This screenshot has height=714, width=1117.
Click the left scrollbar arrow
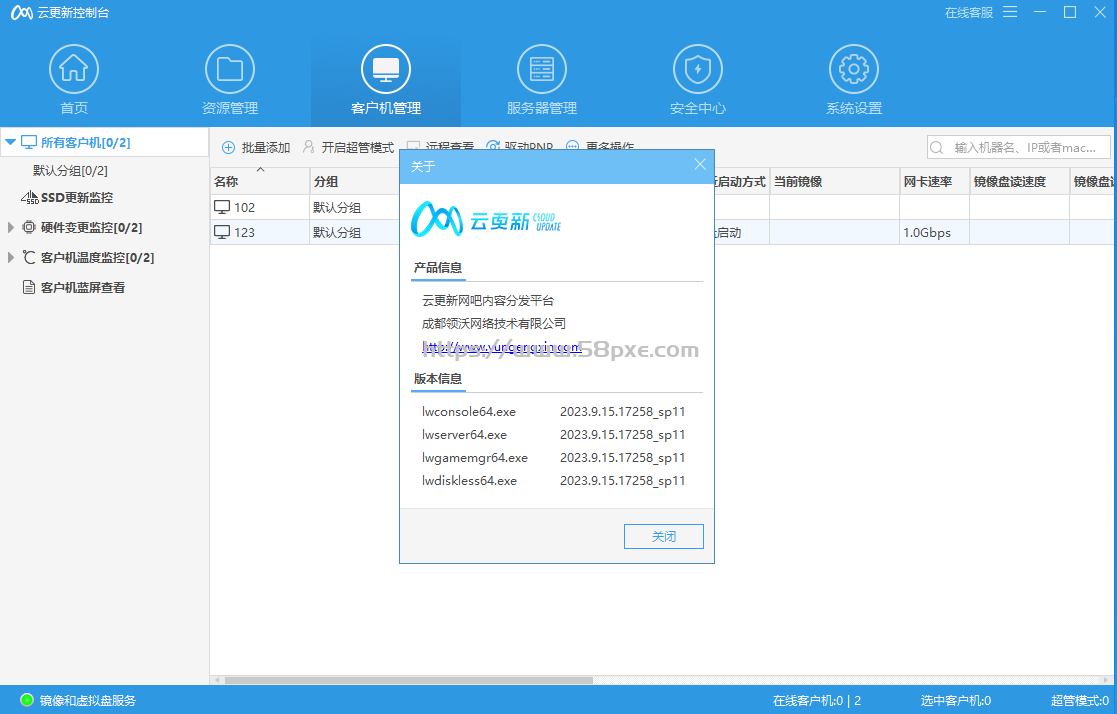tap(217, 681)
